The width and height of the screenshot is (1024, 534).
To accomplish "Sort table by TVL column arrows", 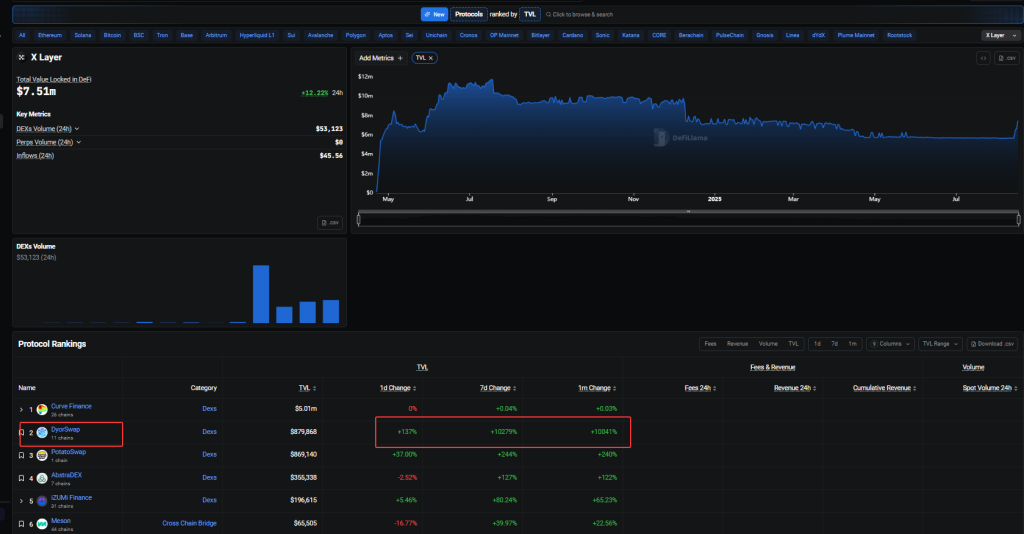I will click(316, 388).
